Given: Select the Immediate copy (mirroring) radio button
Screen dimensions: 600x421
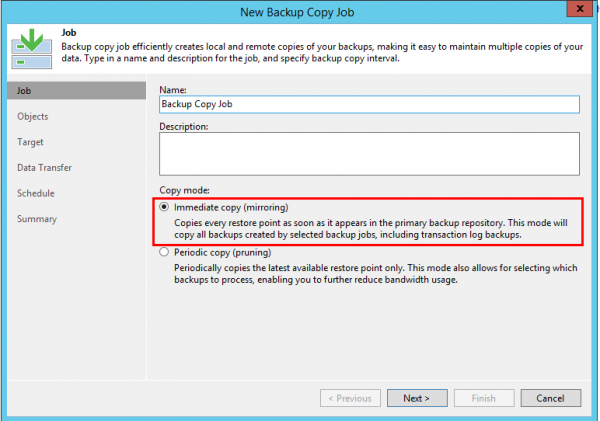Looking at the screenshot, I should pos(165,207).
